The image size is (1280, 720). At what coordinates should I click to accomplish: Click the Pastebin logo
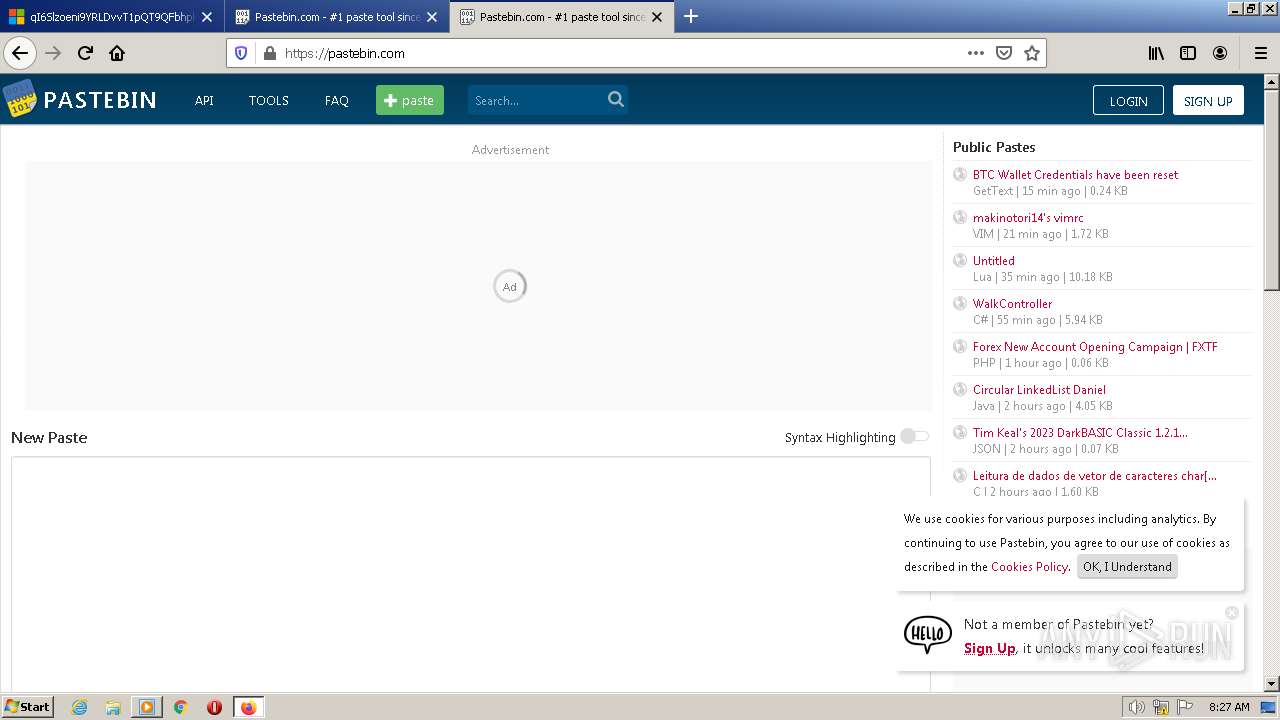pos(80,100)
